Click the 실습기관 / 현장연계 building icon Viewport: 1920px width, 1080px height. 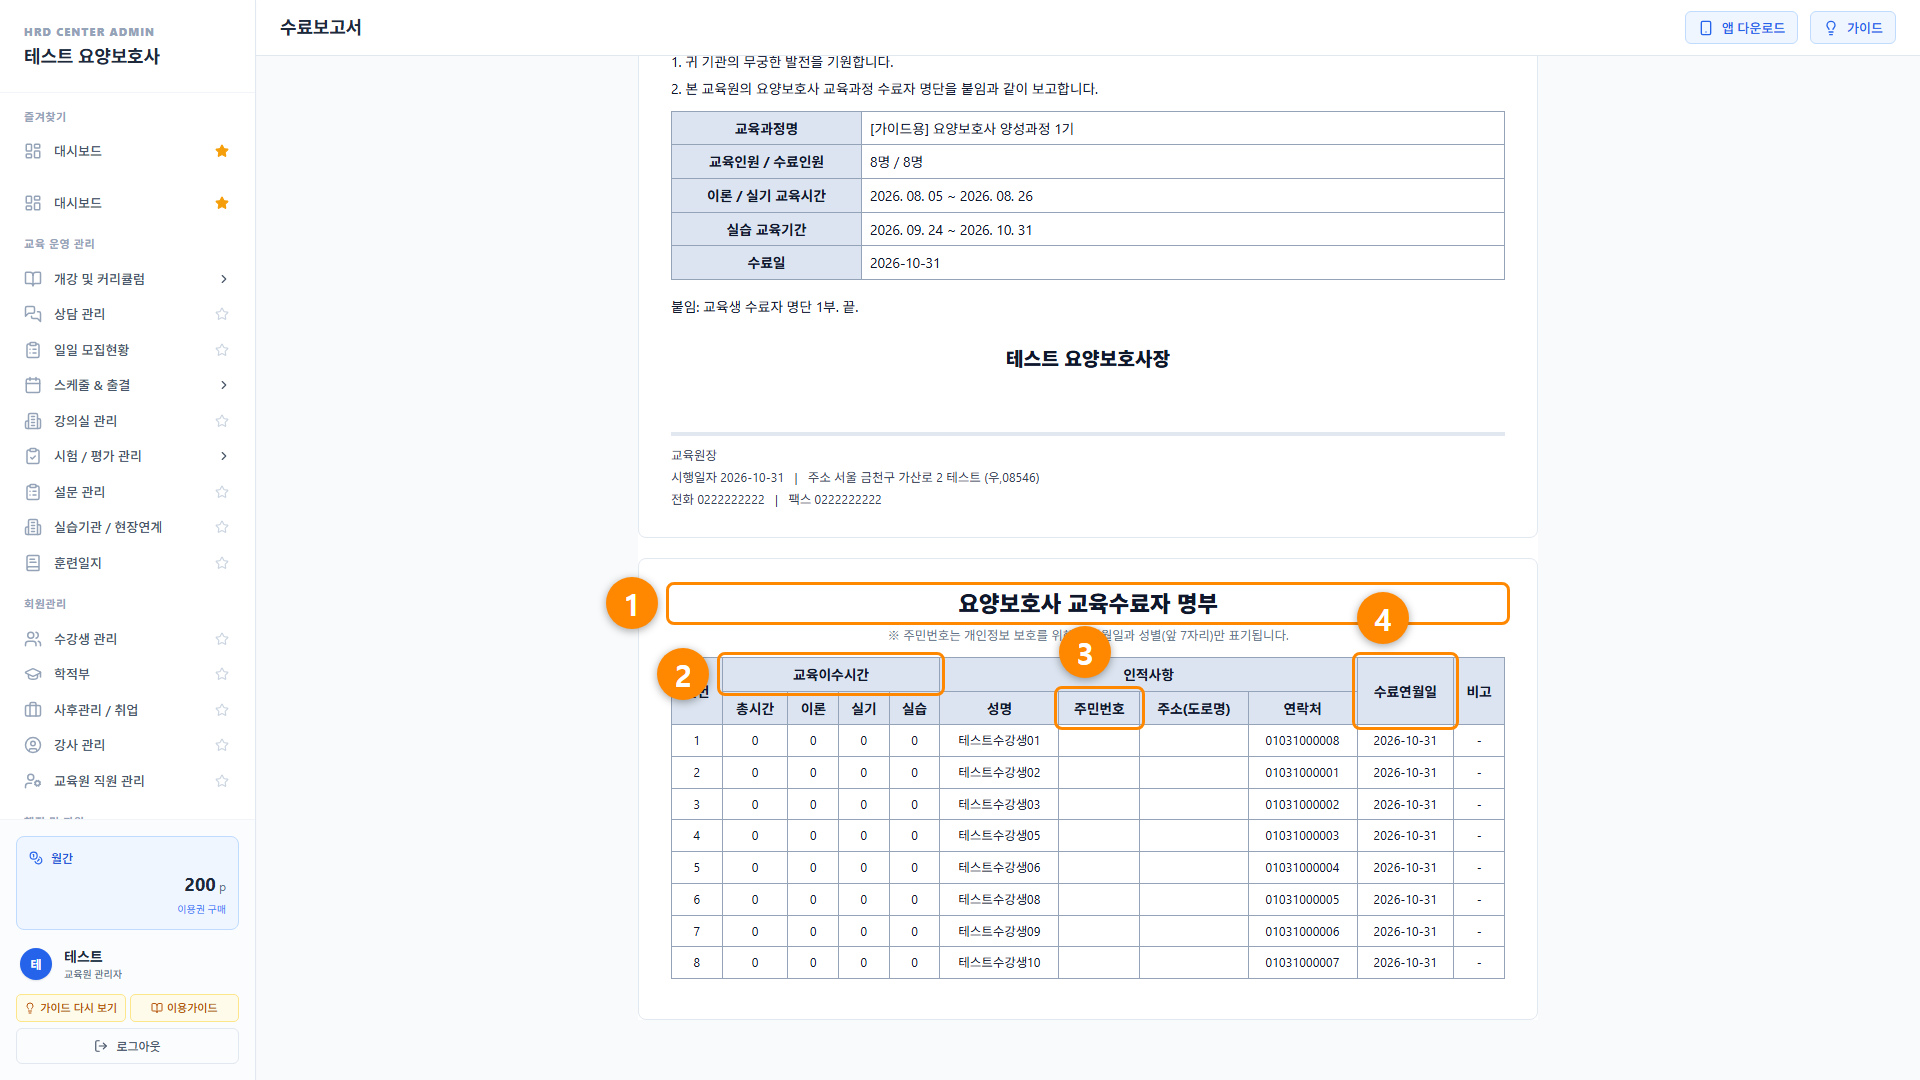pyautogui.click(x=33, y=527)
